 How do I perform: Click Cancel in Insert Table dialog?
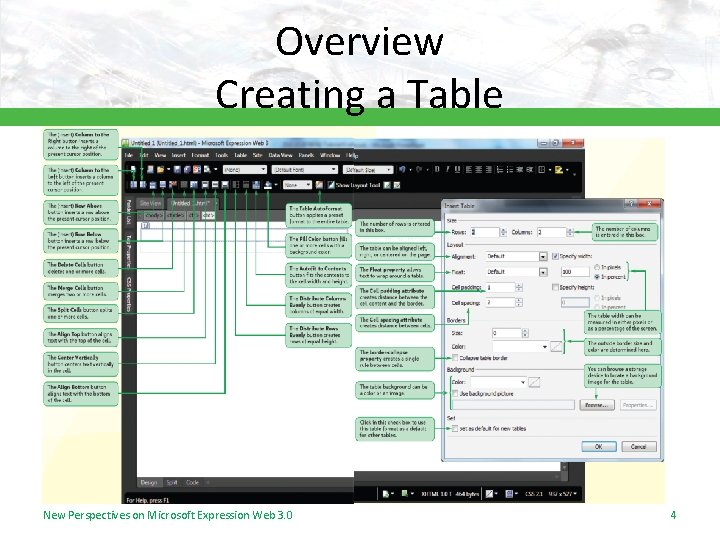[x=639, y=446]
